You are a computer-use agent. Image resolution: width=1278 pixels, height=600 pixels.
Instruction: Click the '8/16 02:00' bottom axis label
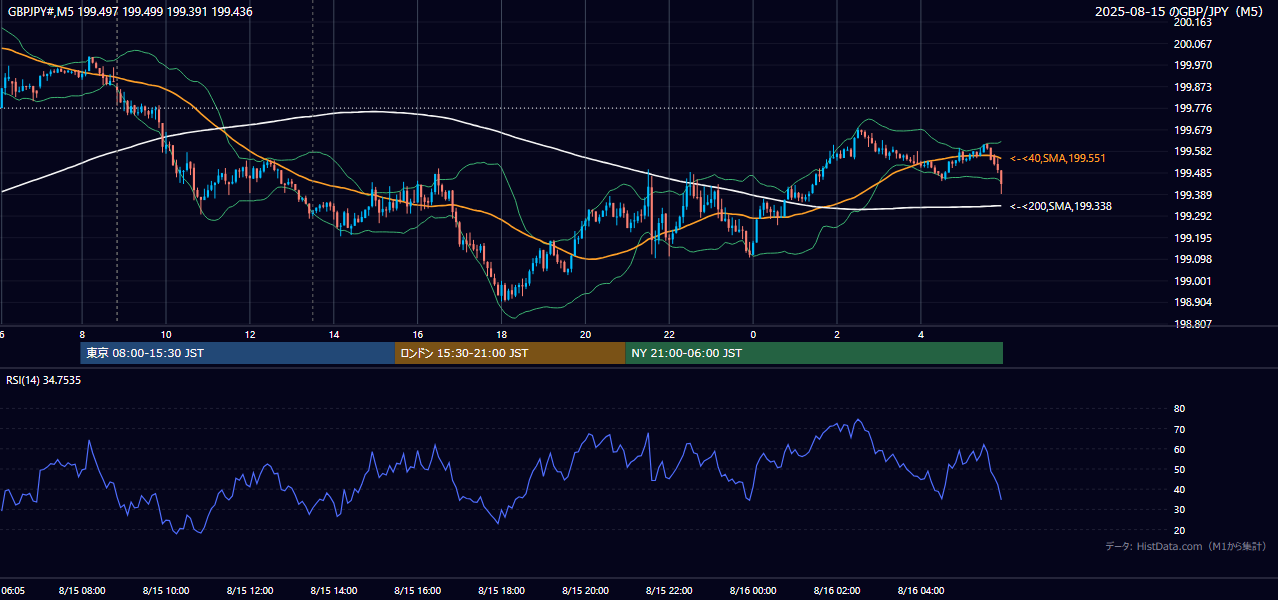click(x=837, y=591)
